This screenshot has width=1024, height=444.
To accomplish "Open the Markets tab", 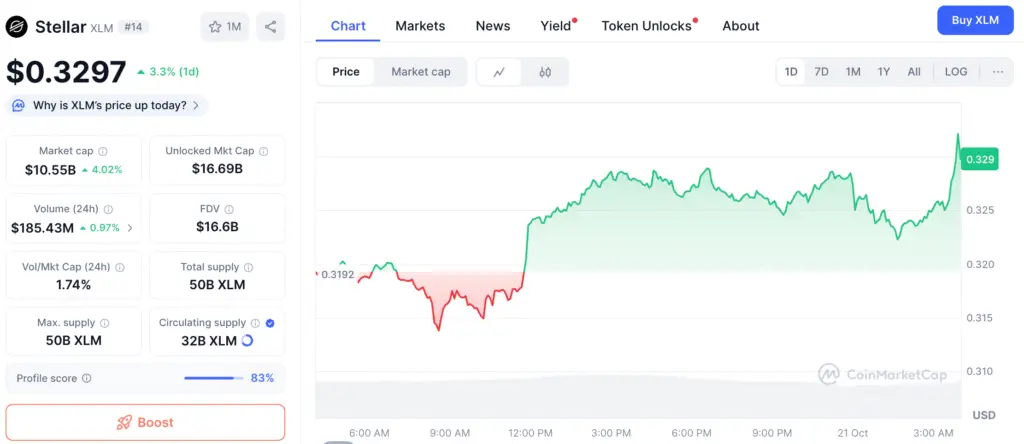I will click(x=420, y=26).
